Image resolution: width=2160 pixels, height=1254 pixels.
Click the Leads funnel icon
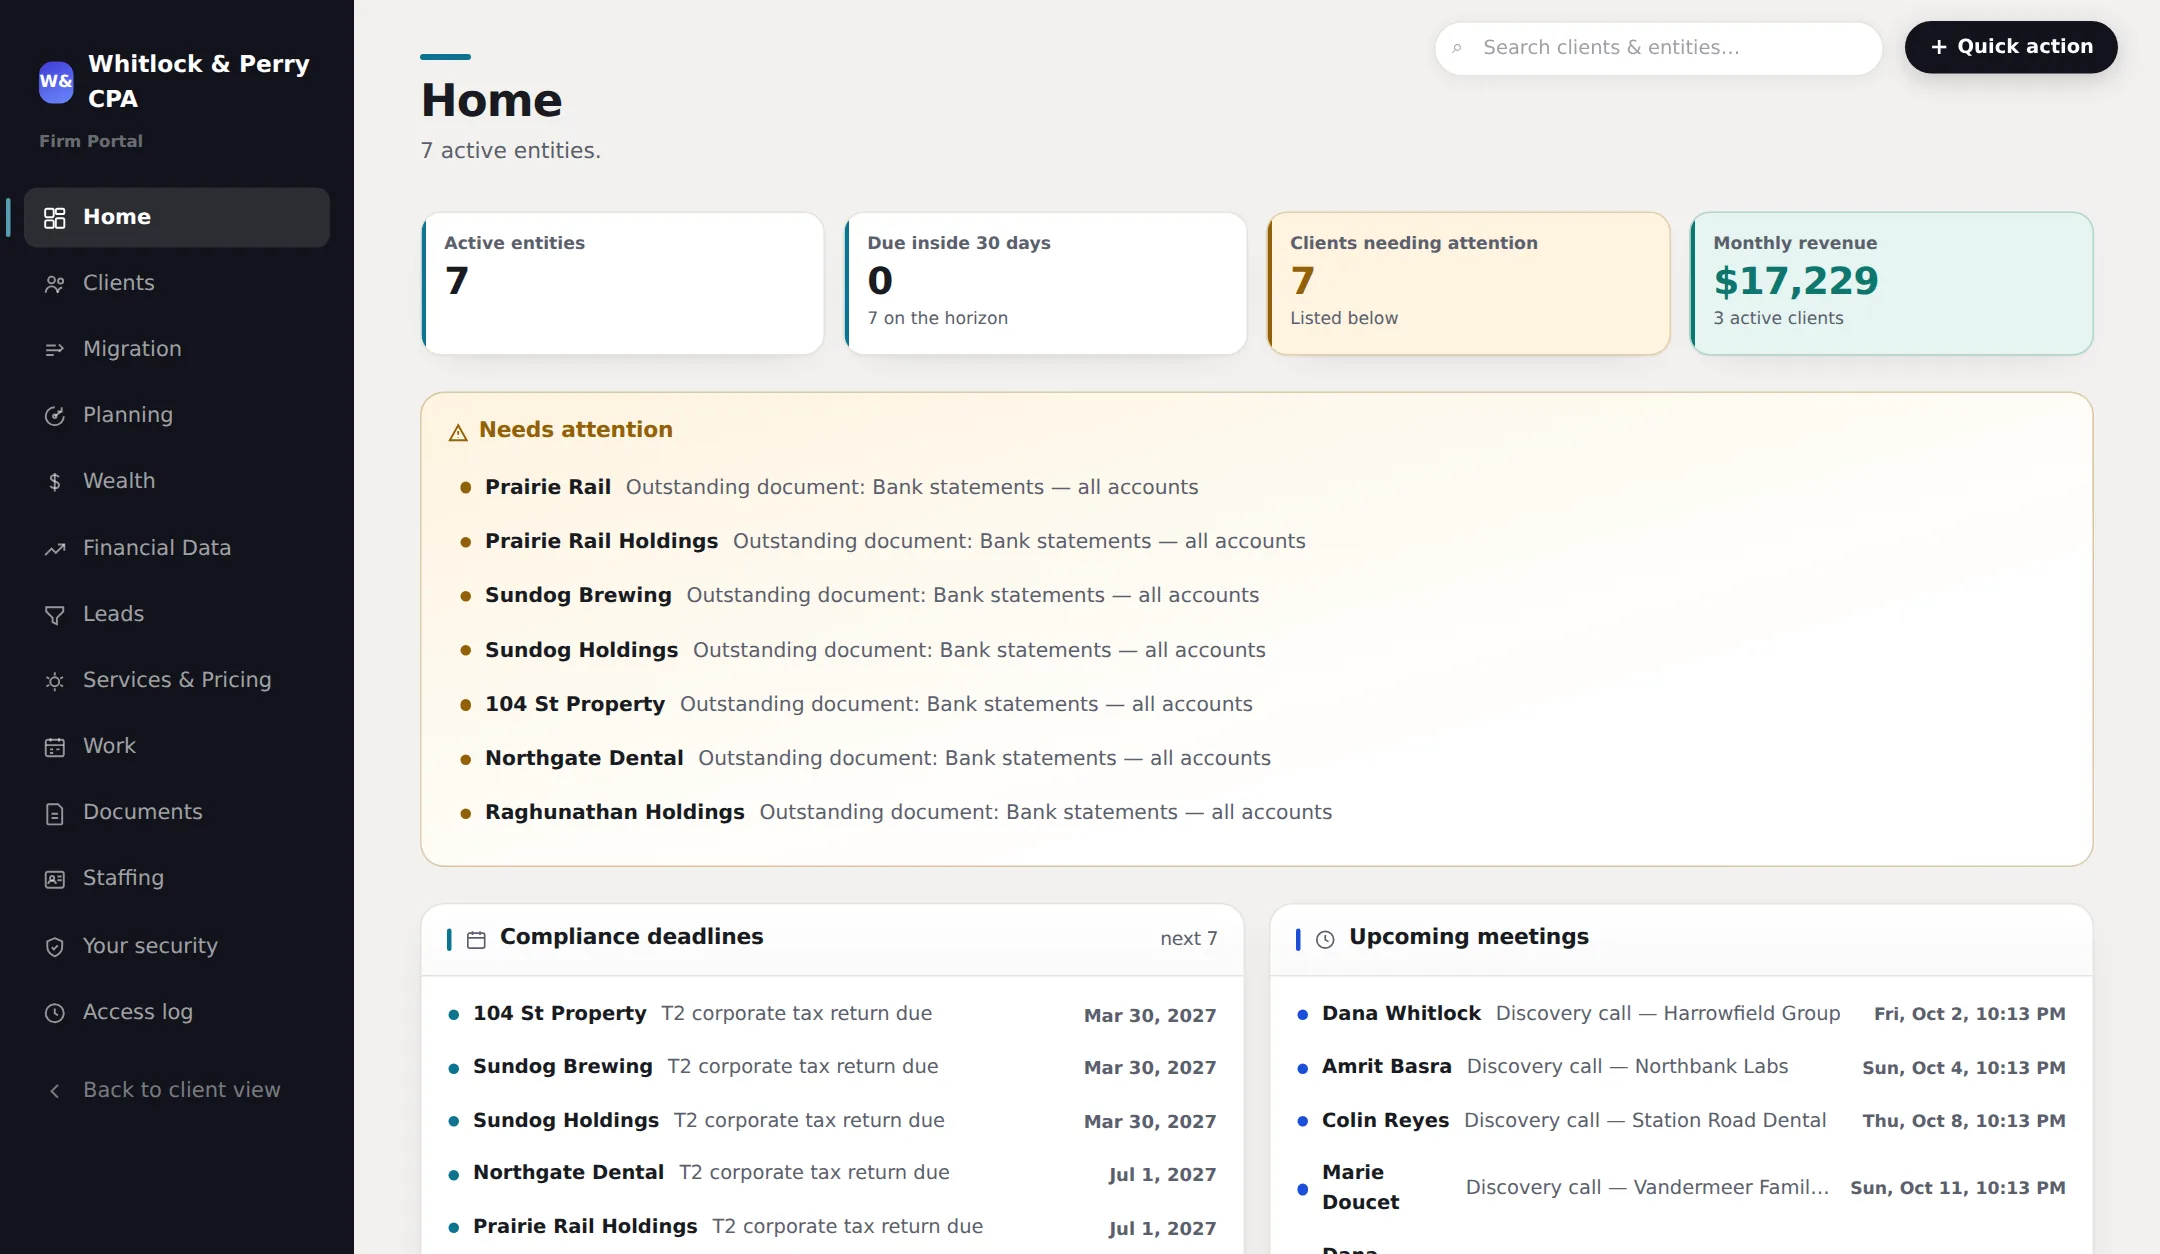[55, 615]
